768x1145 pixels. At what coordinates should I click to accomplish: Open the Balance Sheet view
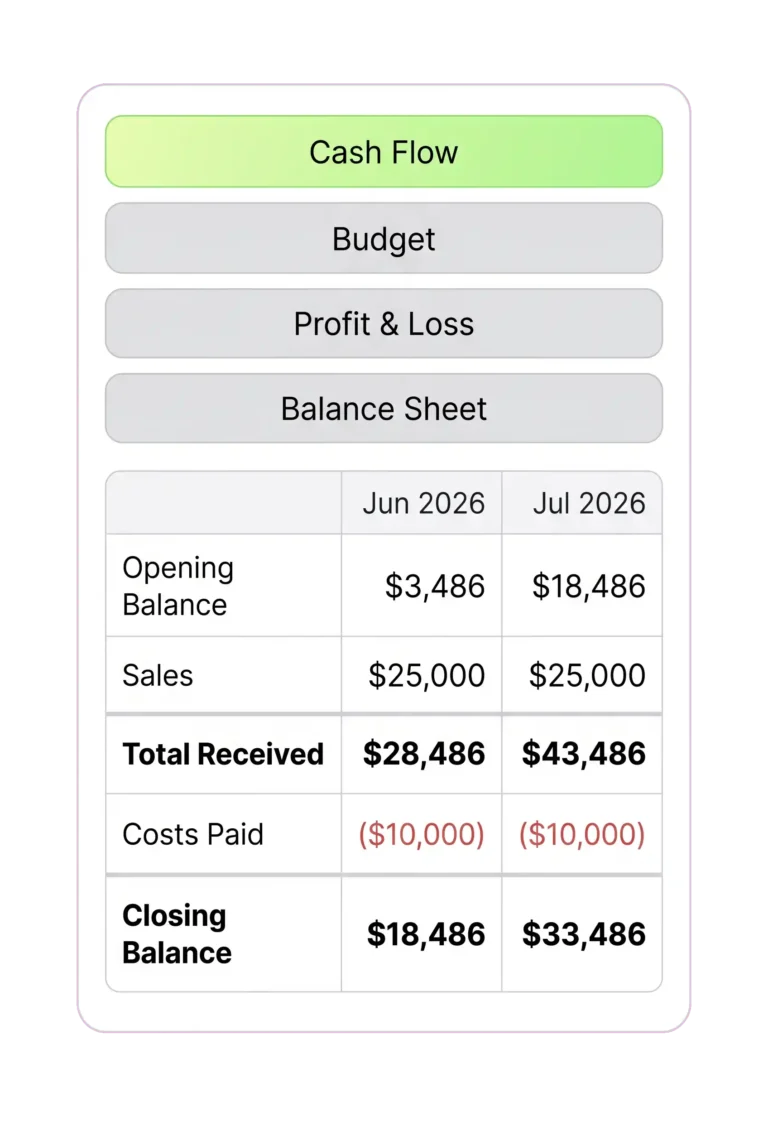[384, 408]
